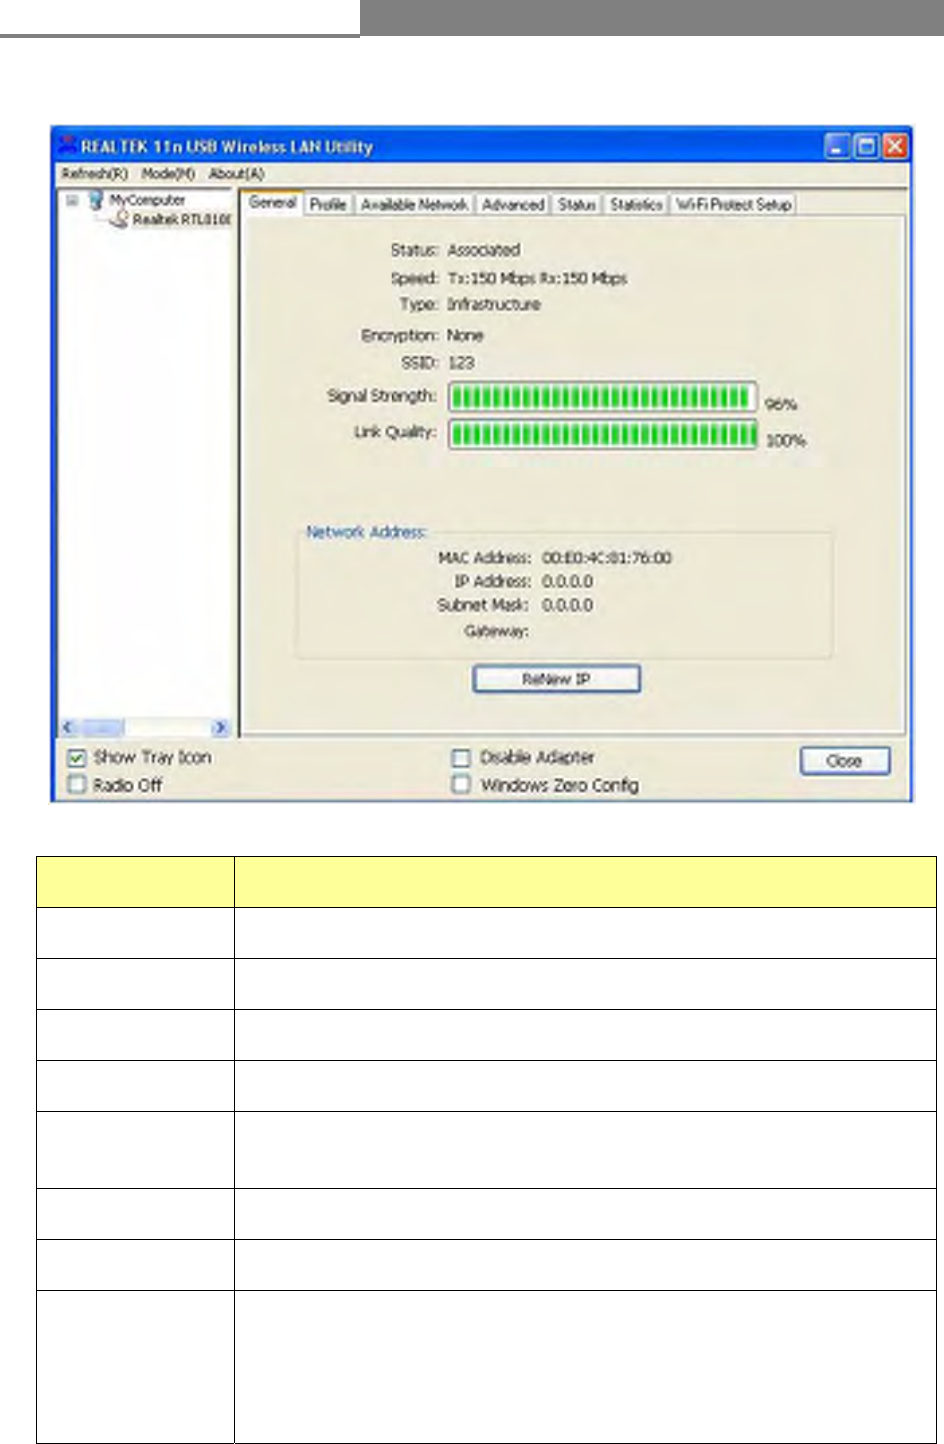
Task: Open the Refresh(R) menu
Action: (x=94, y=174)
